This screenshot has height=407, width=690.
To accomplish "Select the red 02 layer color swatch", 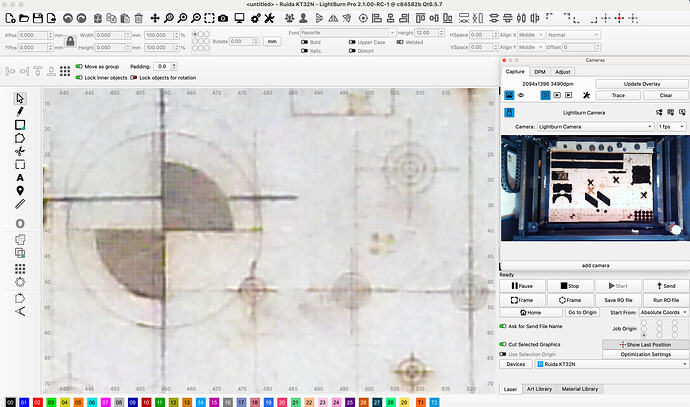I will click(36, 401).
